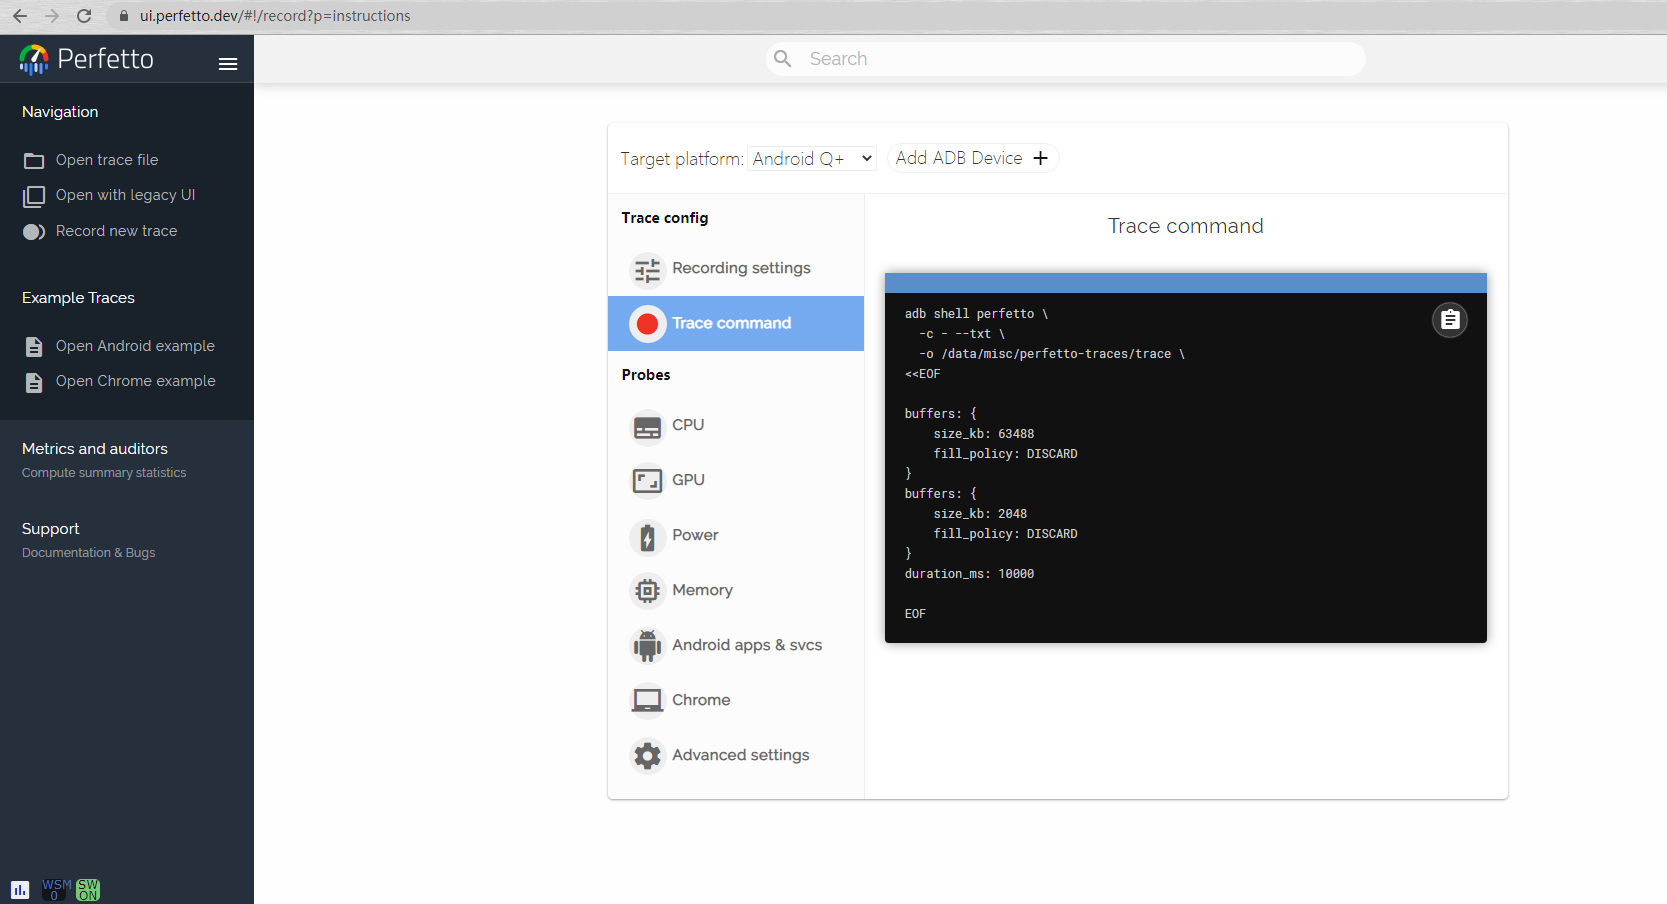1667x904 pixels.
Task: Click the WSM 0 status indicator
Action: coord(55,889)
